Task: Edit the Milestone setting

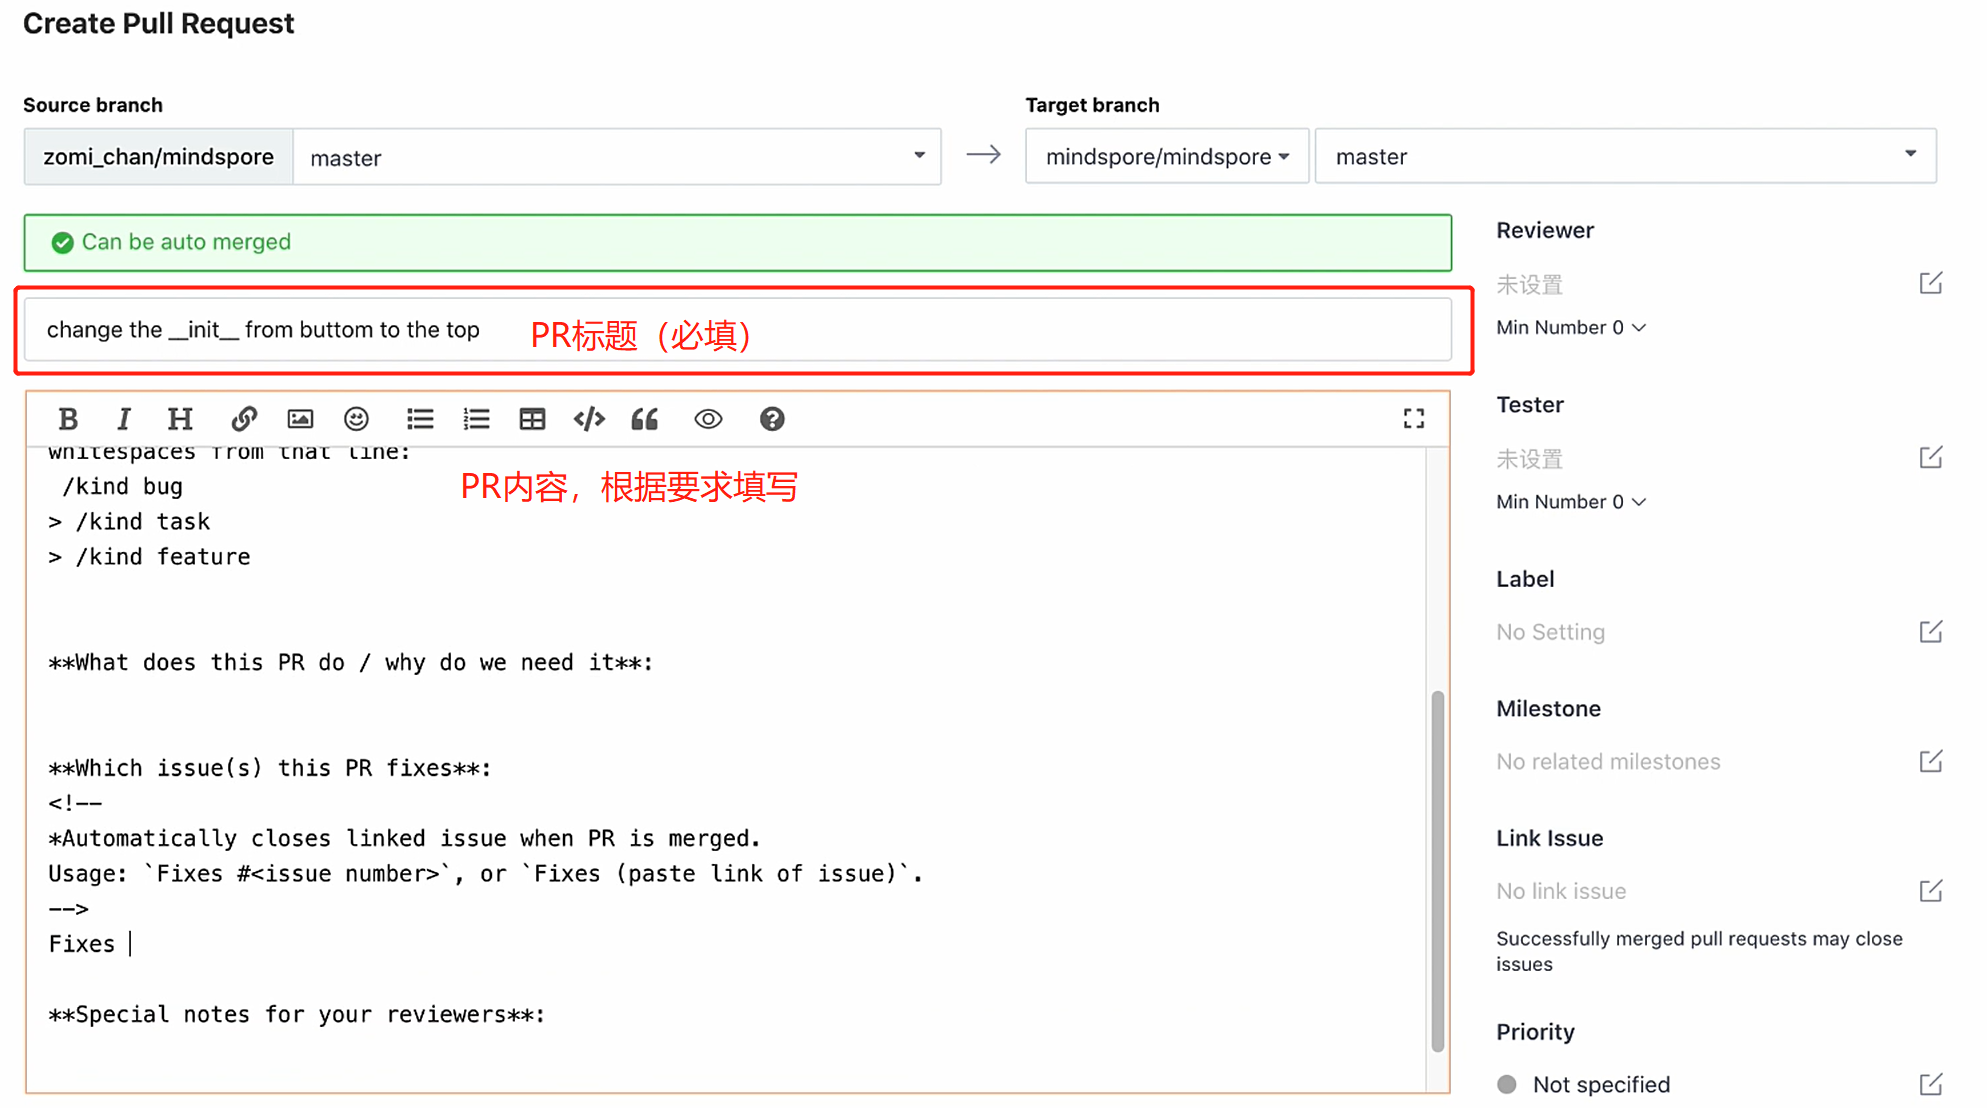Action: pyautogui.click(x=1931, y=761)
